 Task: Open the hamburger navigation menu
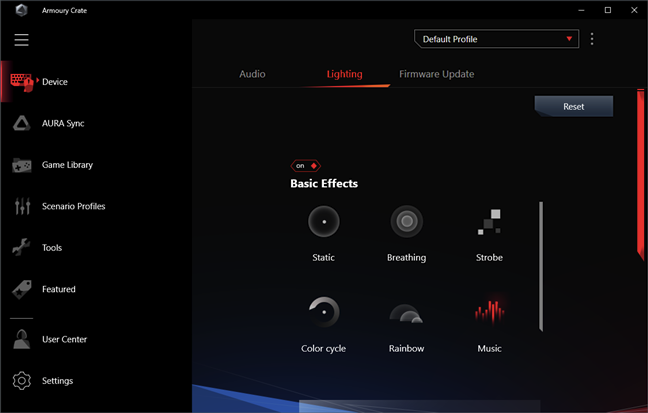(x=21, y=40)
